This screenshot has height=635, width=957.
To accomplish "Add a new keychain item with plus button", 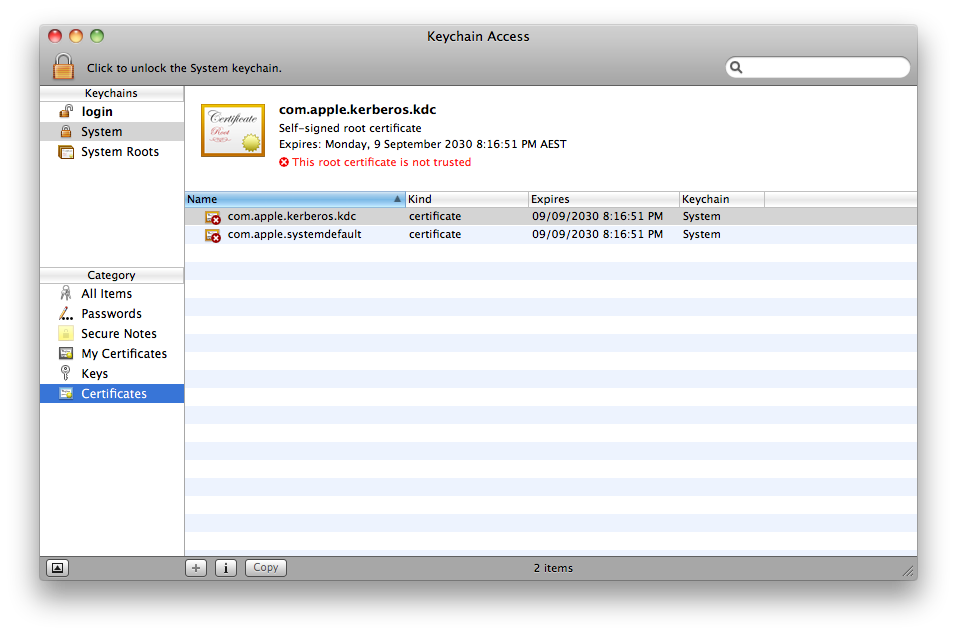I will click(x=196, y=568).
